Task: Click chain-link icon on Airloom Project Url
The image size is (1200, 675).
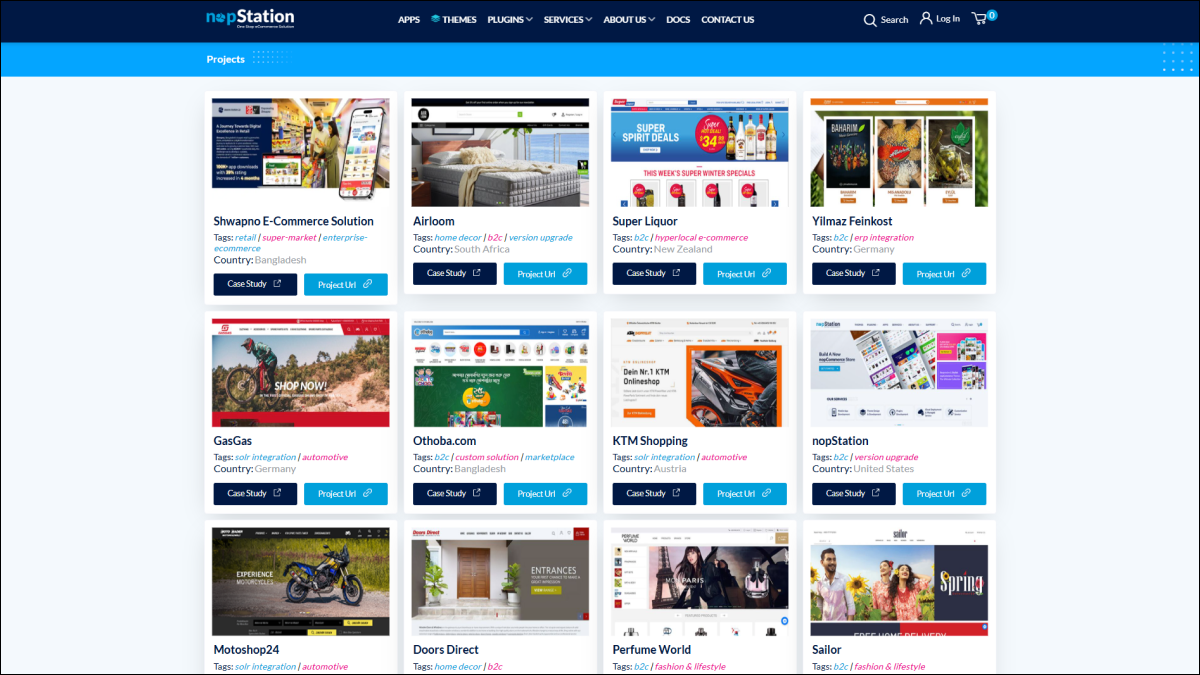Action: point(568,273)
